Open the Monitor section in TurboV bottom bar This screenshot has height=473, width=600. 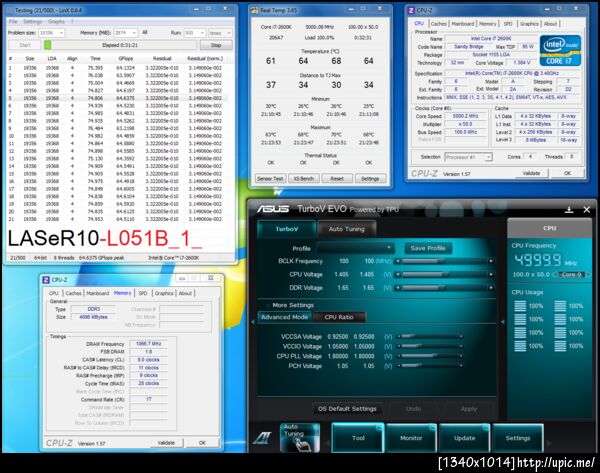click(411, 438)
